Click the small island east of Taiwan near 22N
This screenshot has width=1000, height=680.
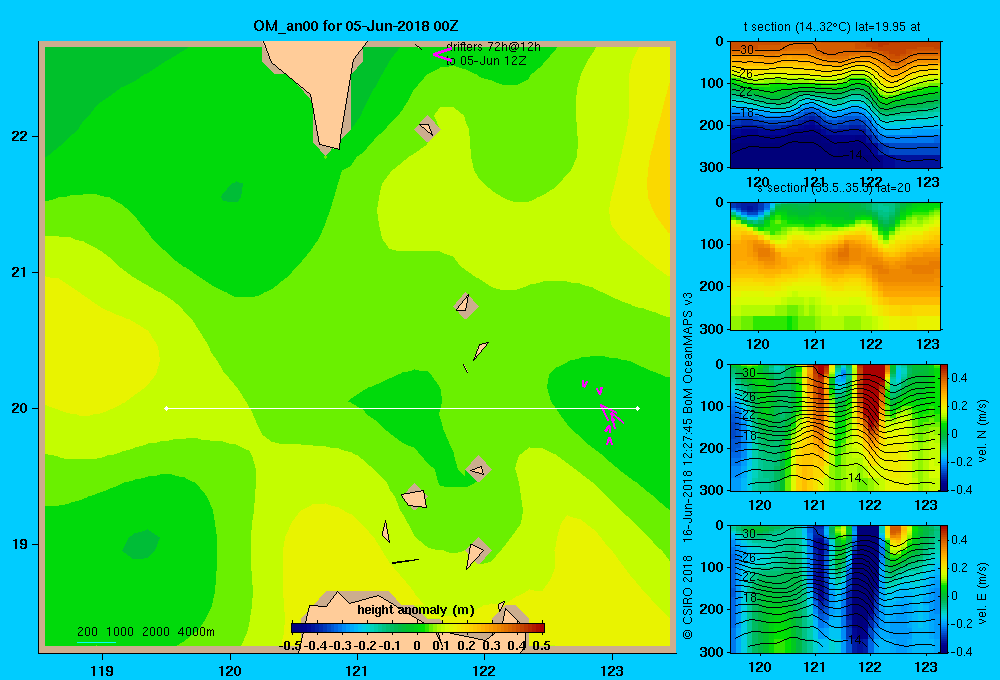427,128
